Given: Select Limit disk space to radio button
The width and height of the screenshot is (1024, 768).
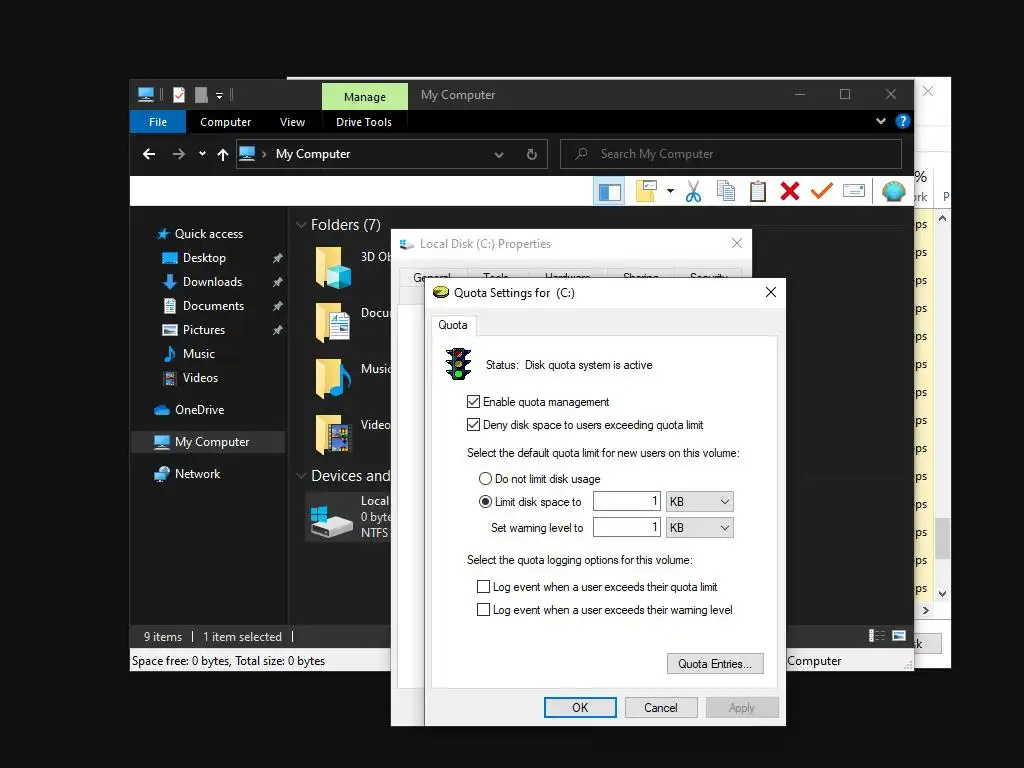Looking at the screenshot, I should 485,502.
